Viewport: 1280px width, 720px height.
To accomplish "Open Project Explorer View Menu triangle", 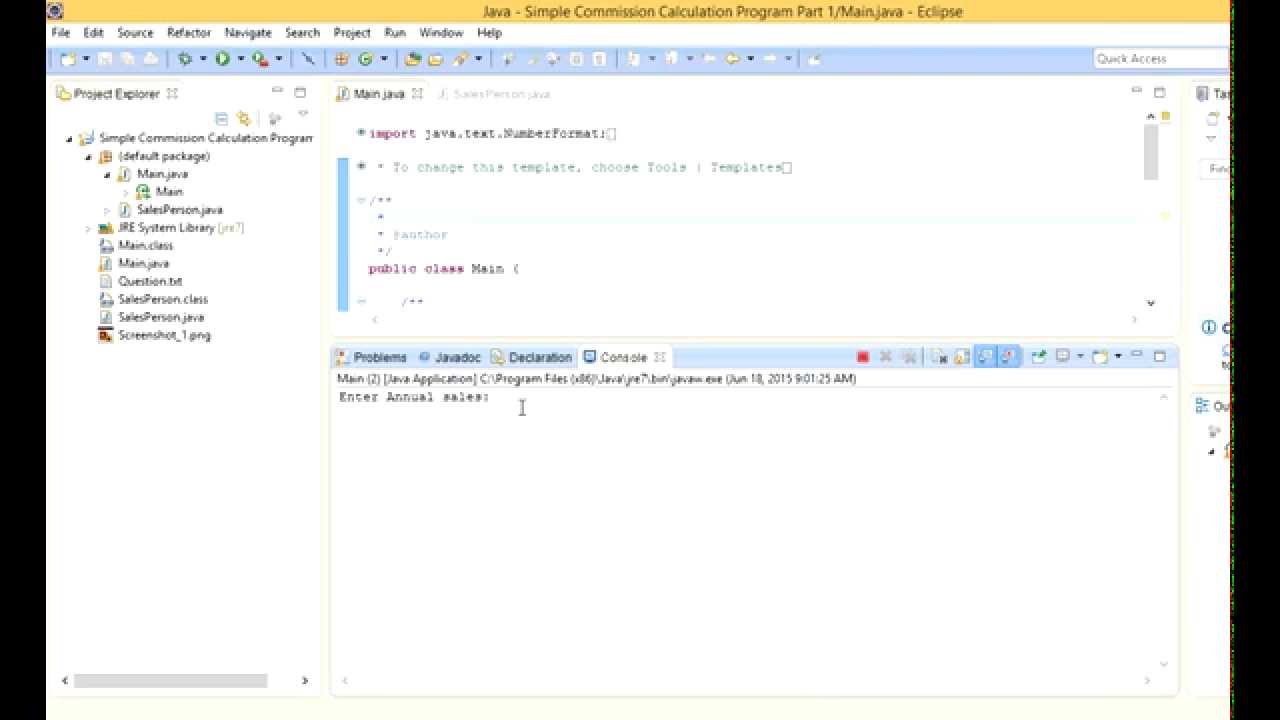I will click(303, 115).
